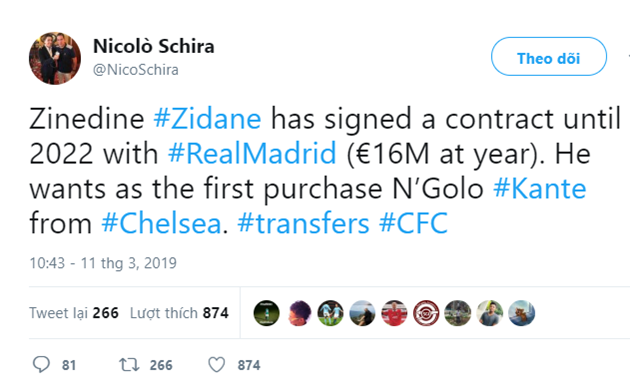Viewport: 630px width, 380px height.
Task: Open the #Kante hashtag link
Action: (540, 188)
